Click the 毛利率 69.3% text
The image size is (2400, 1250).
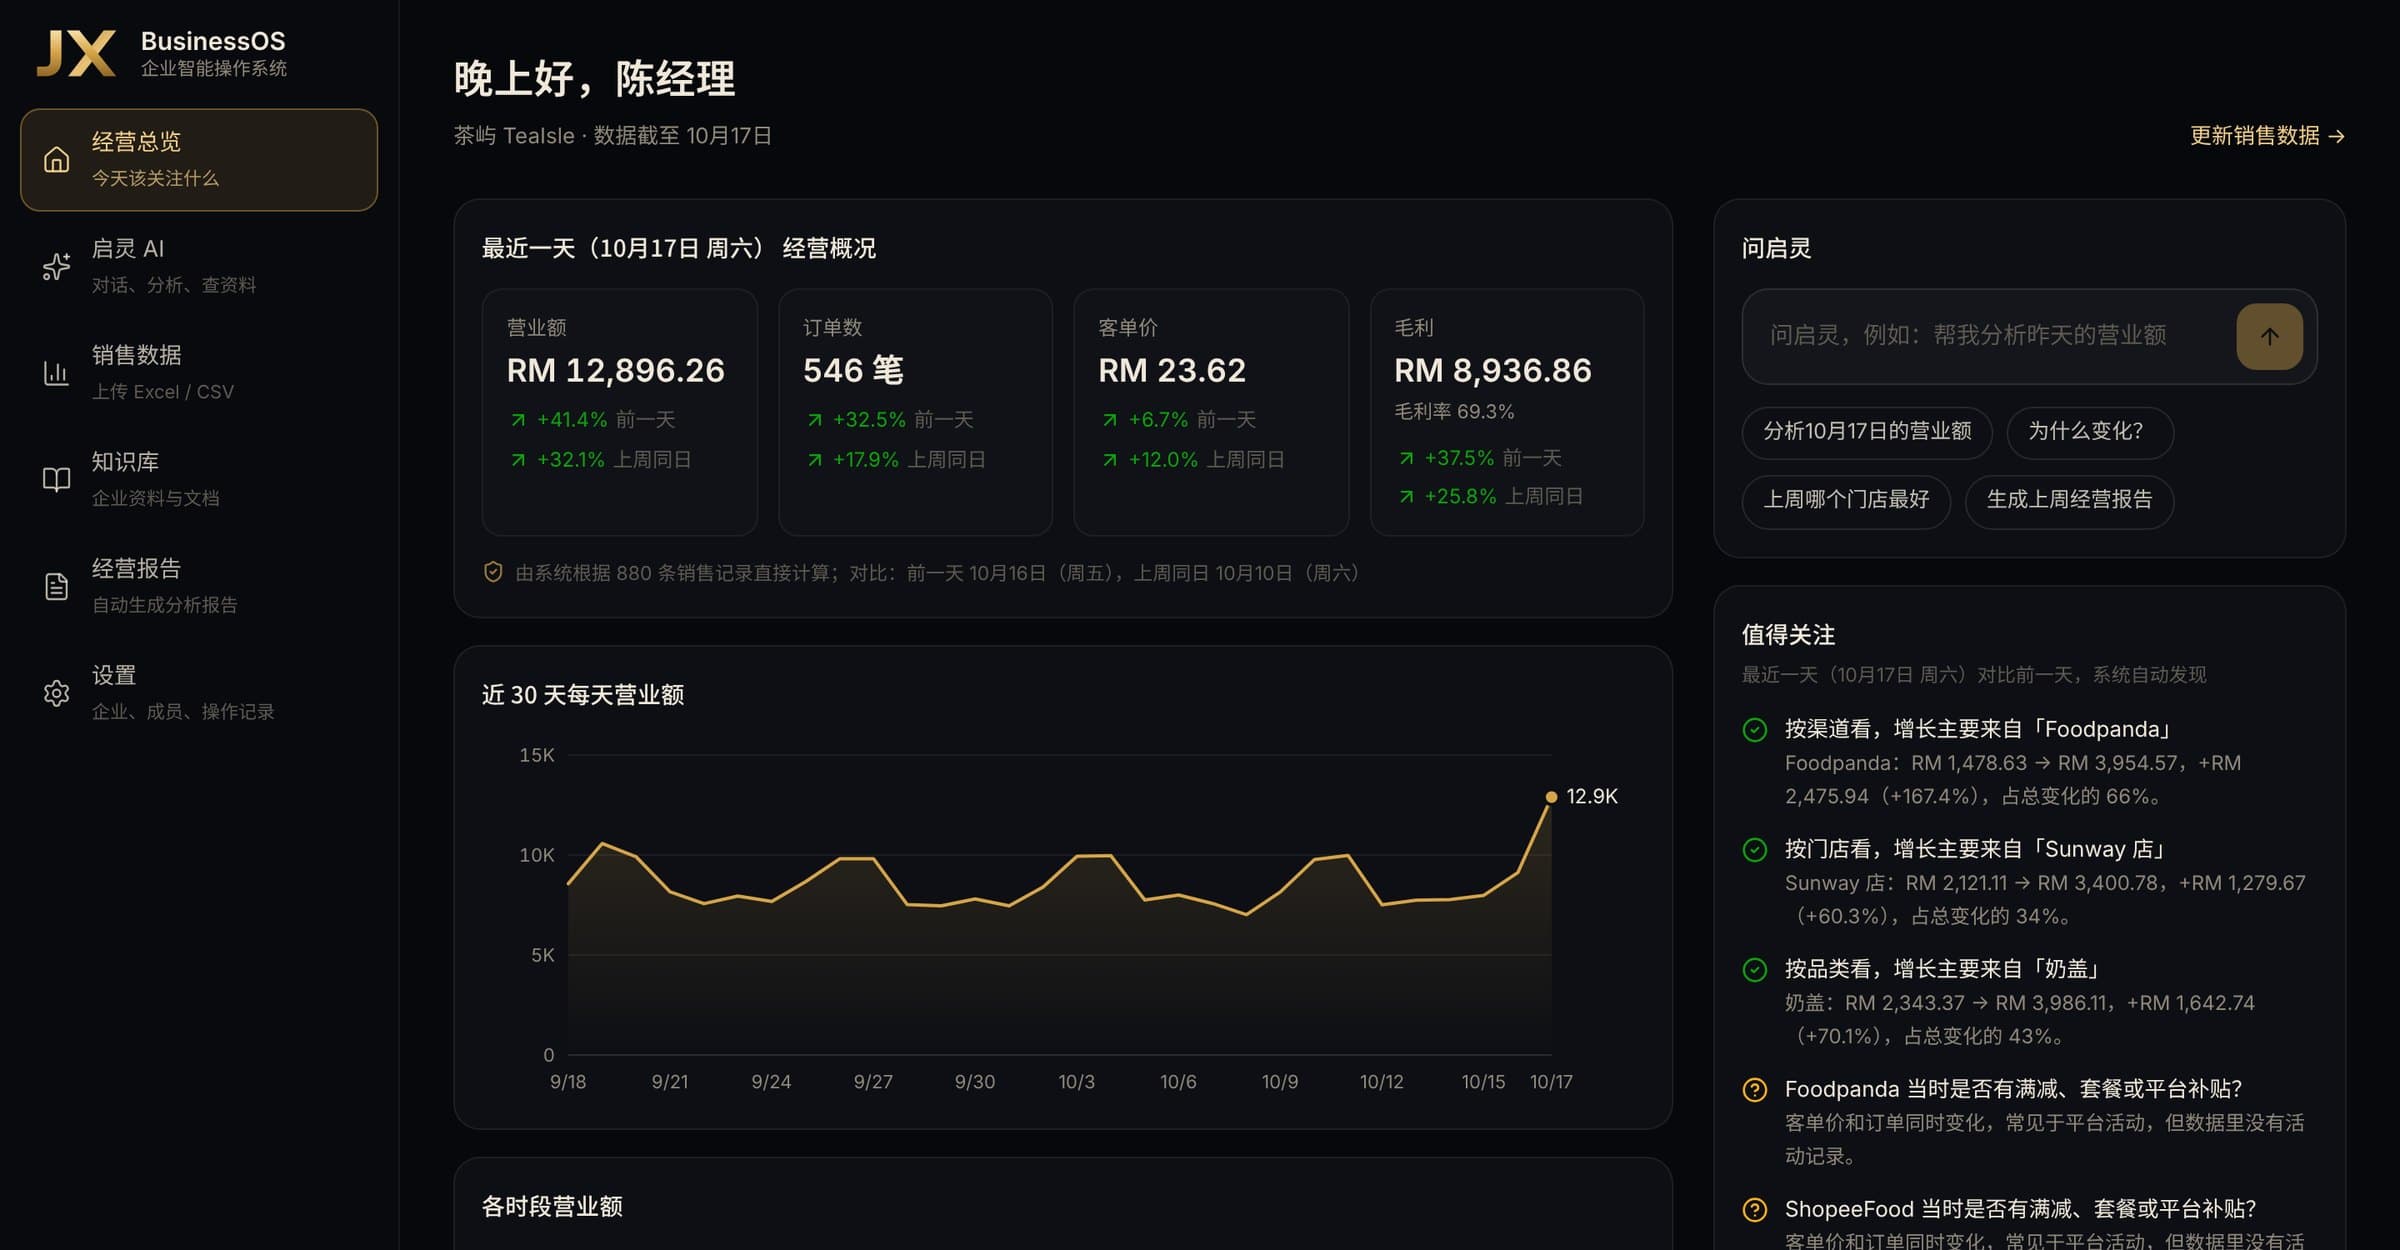pos(1454,412)
